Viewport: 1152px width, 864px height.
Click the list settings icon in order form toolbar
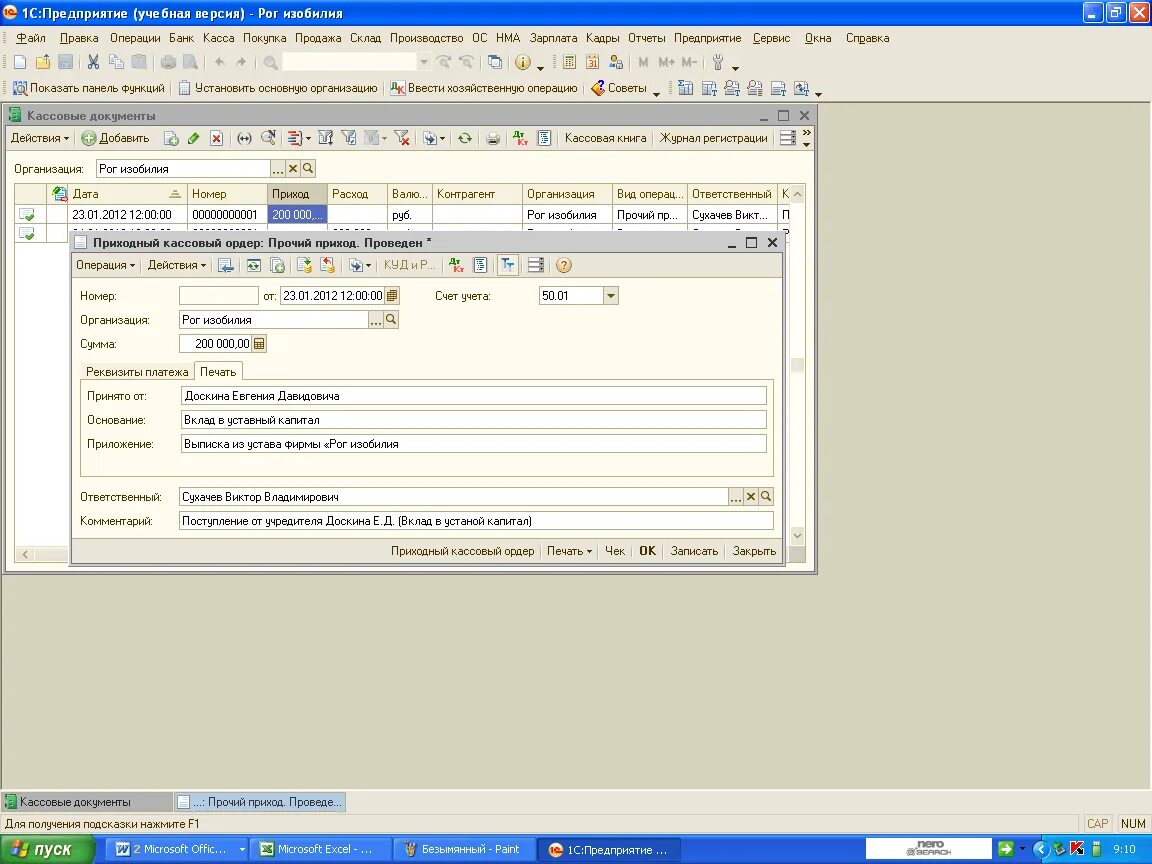536,265
